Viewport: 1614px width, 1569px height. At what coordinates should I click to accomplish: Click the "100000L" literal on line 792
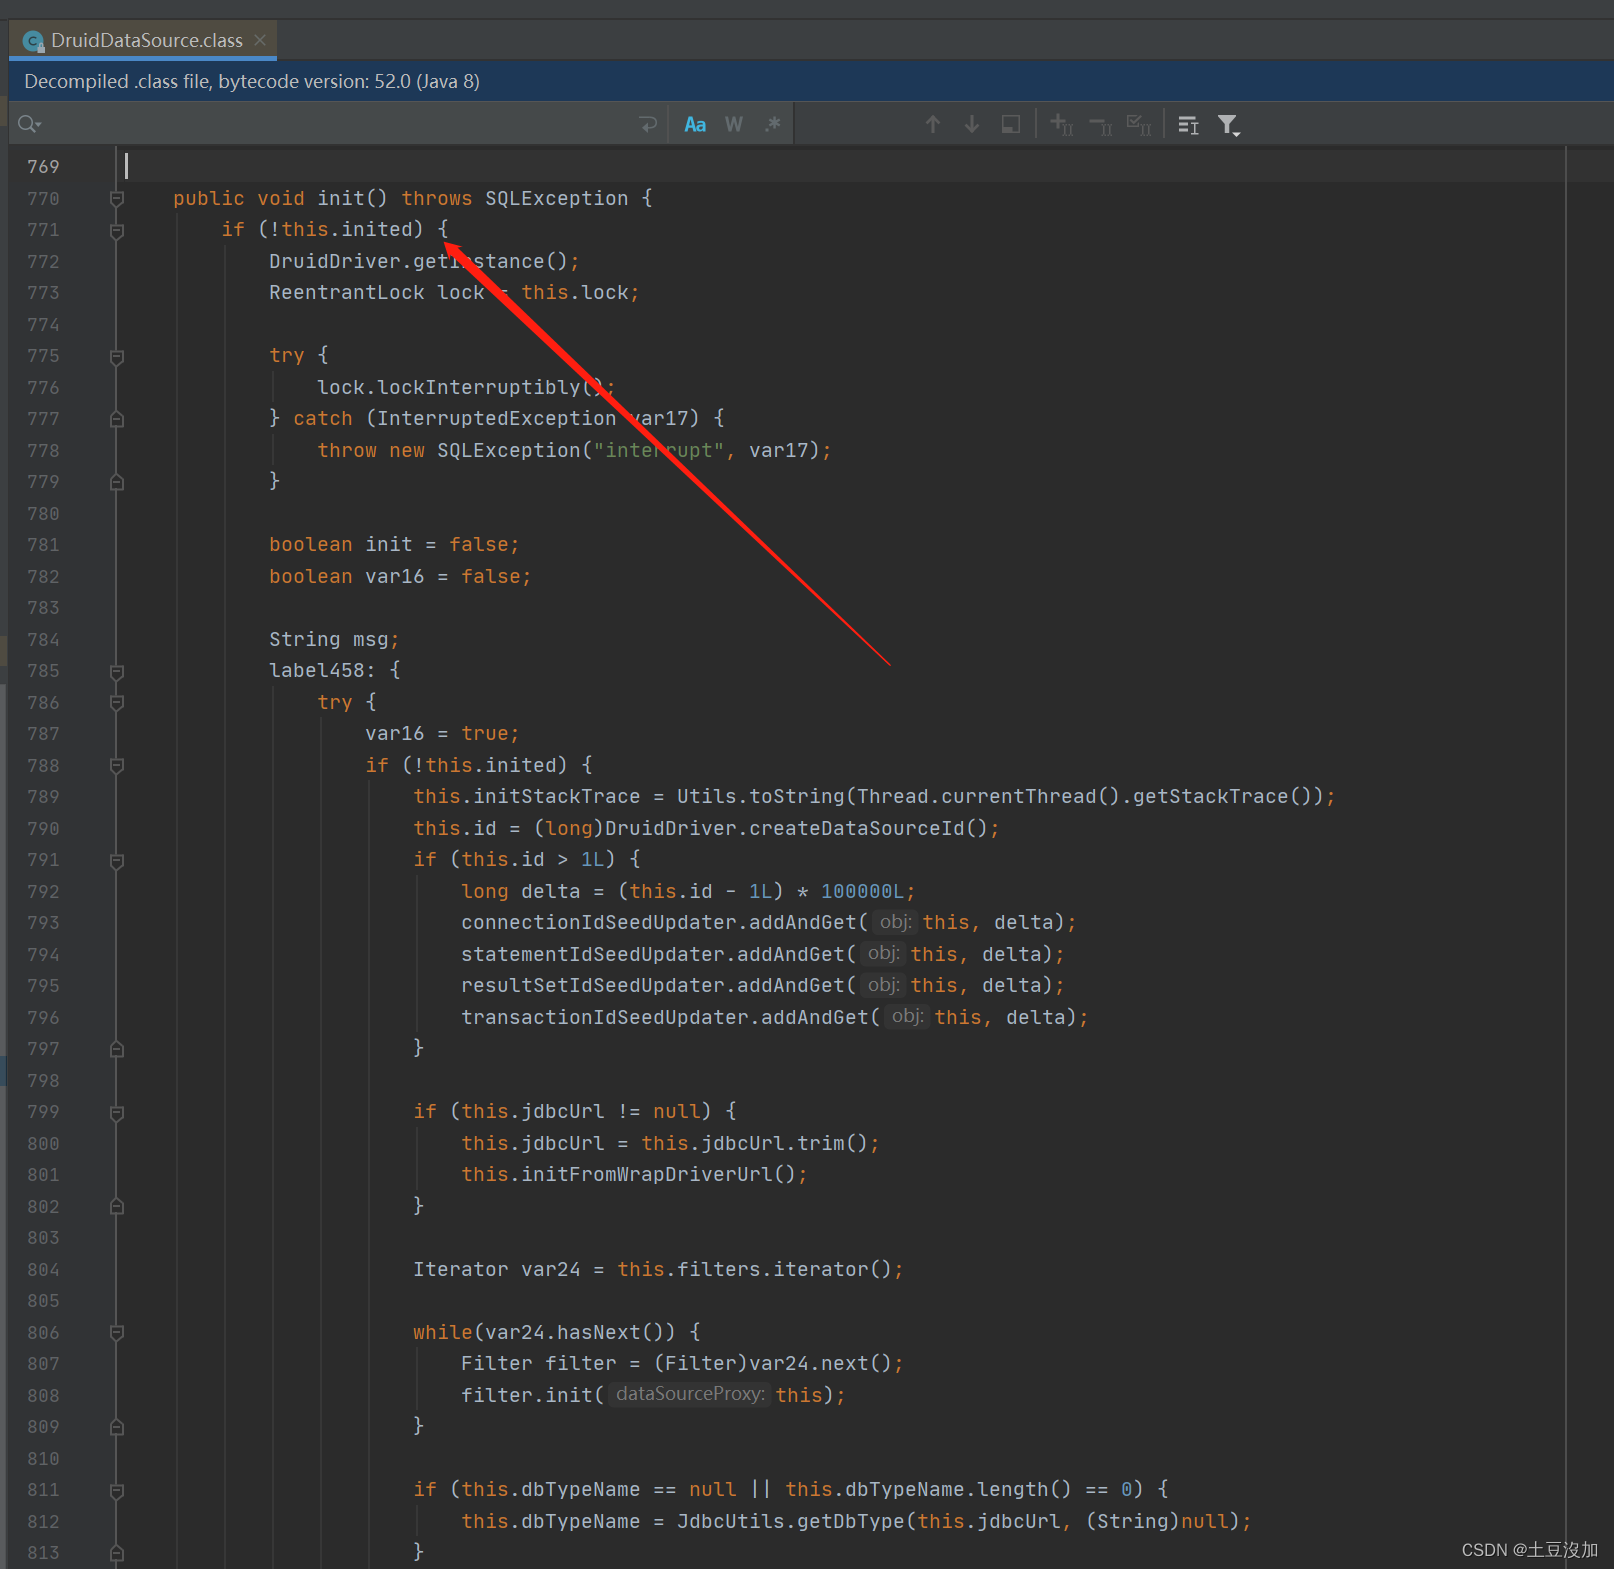(x=863, y=891)
